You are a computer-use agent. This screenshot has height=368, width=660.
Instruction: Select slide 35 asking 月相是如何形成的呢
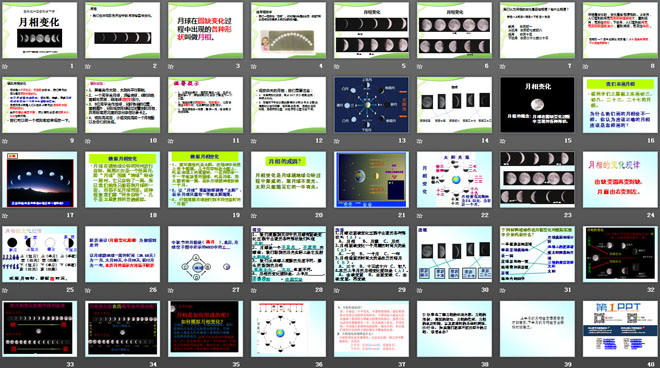click(x=205, y=328)
